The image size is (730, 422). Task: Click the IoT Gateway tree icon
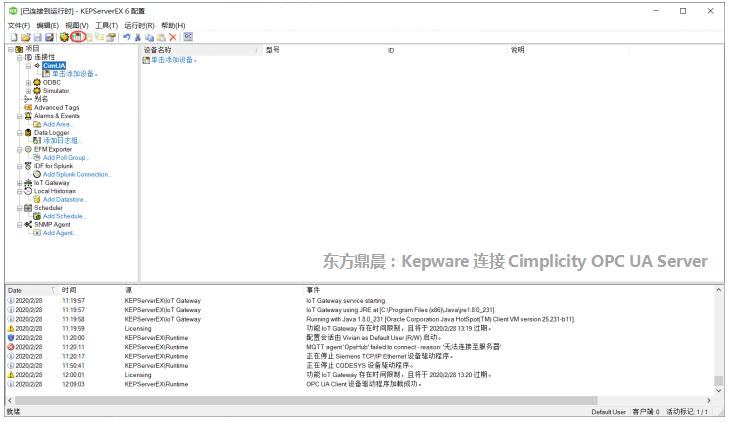tap(28, 183)
